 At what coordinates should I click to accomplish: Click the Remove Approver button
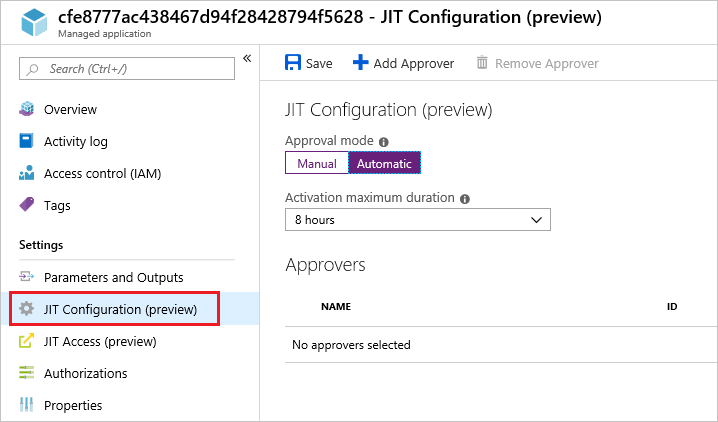point(537,63)
